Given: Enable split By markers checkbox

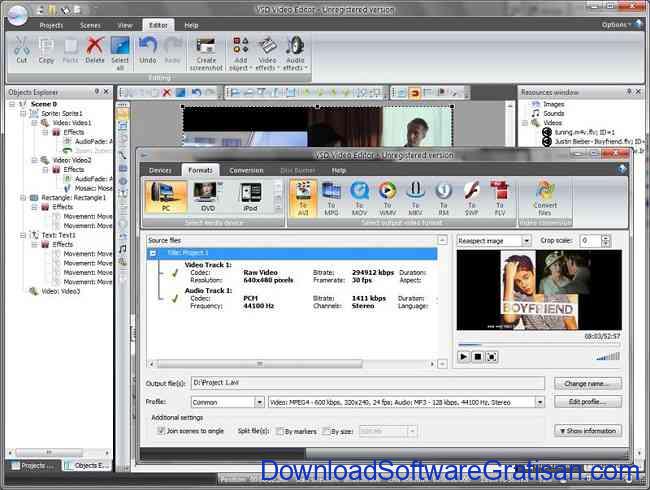Looking at the screenshot, I should click(280, 431).
